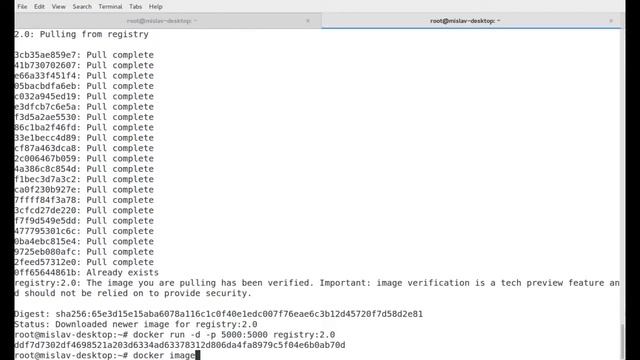This screenshot has height=360, width=640.
Task: Click the 'should not be relied on' line
Action: [133, 293]
